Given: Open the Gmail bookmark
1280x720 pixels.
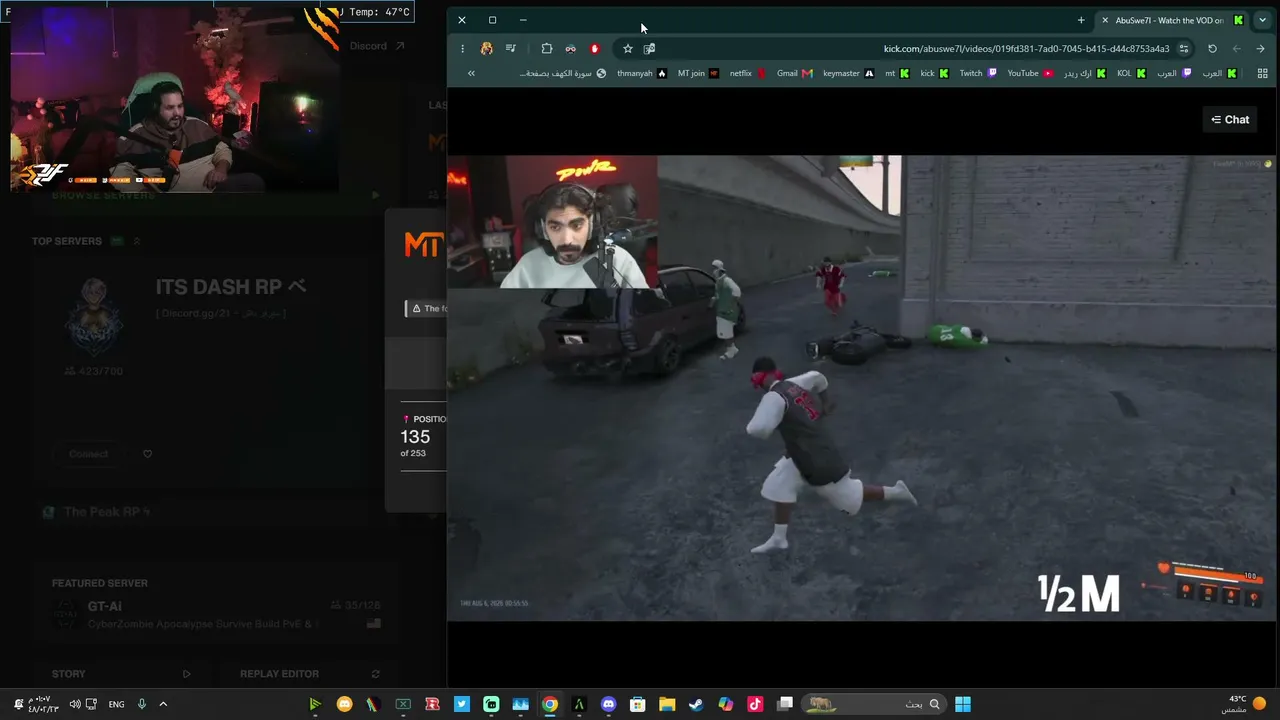Looking at the screenshot, I should (795, 73).
